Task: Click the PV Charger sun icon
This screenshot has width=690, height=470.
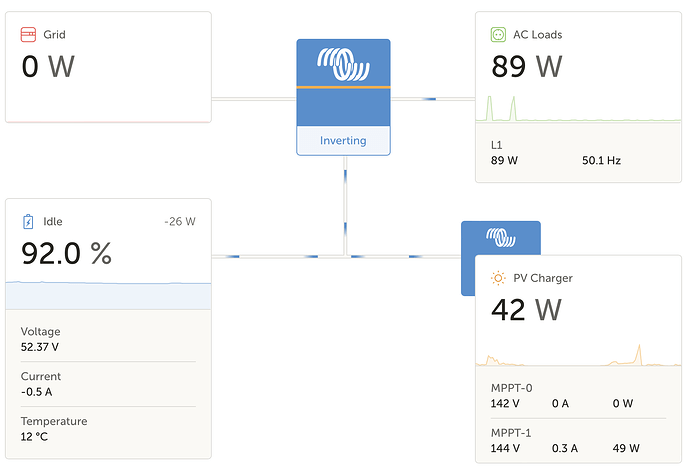Action: tap(498, 278)
